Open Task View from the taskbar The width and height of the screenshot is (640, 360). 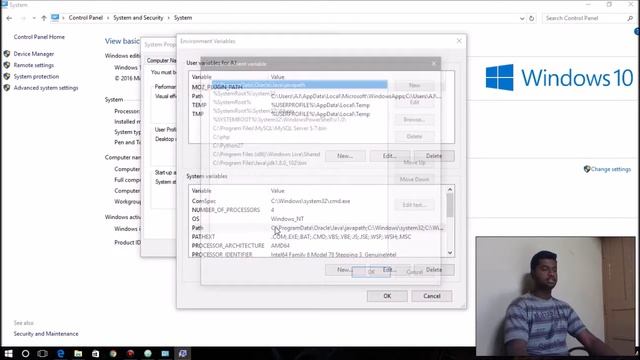42,353
